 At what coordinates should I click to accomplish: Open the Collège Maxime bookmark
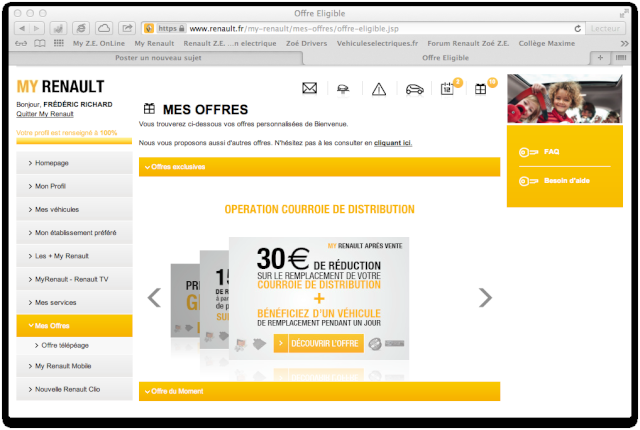547,43
